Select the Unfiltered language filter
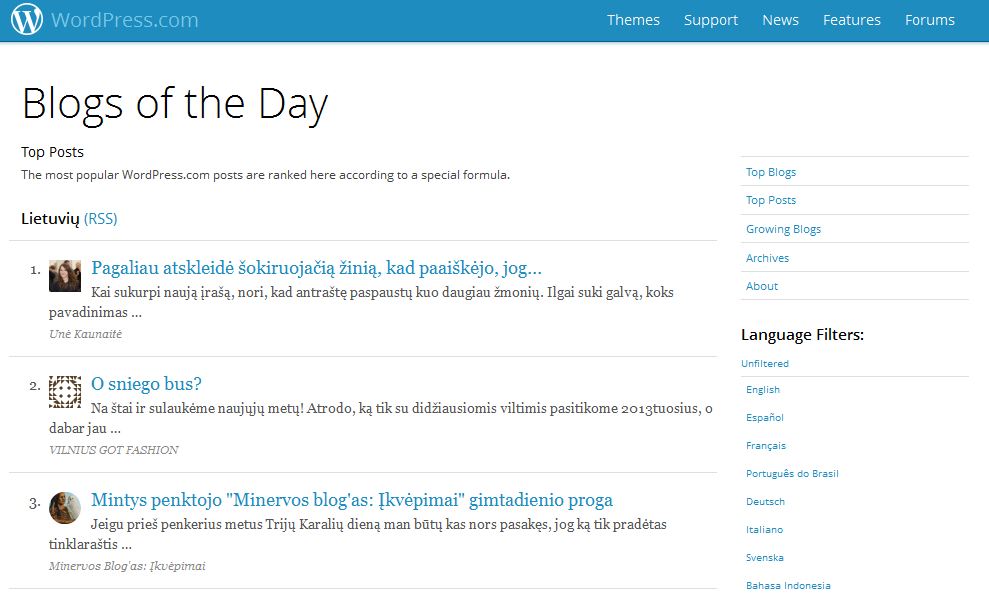The image size is (989, 608). [764, 363]
